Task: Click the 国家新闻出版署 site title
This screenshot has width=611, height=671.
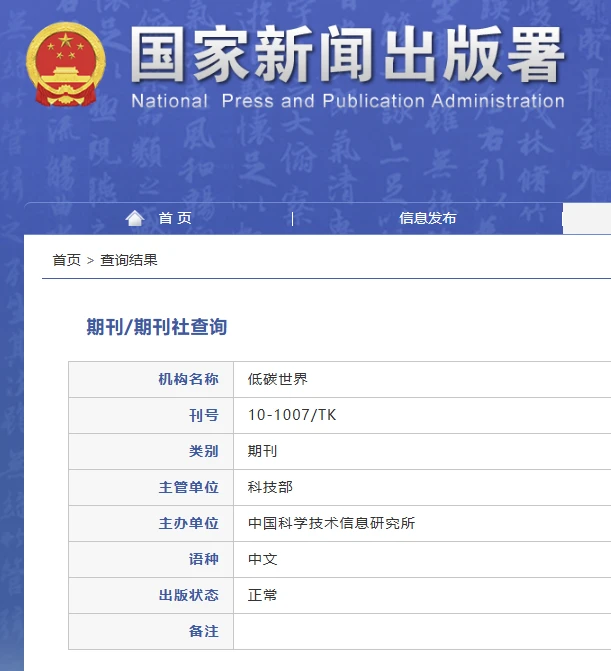Action: 347,53
